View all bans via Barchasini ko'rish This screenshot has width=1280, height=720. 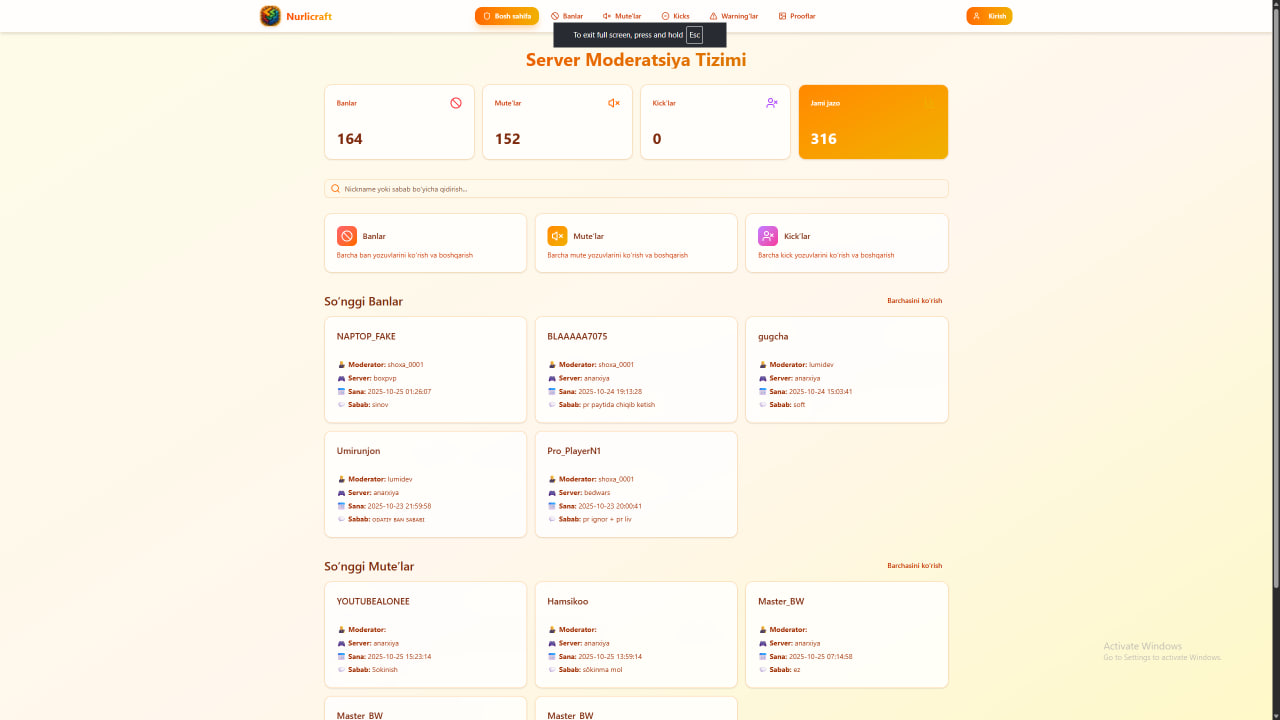(x=914, y=301)
